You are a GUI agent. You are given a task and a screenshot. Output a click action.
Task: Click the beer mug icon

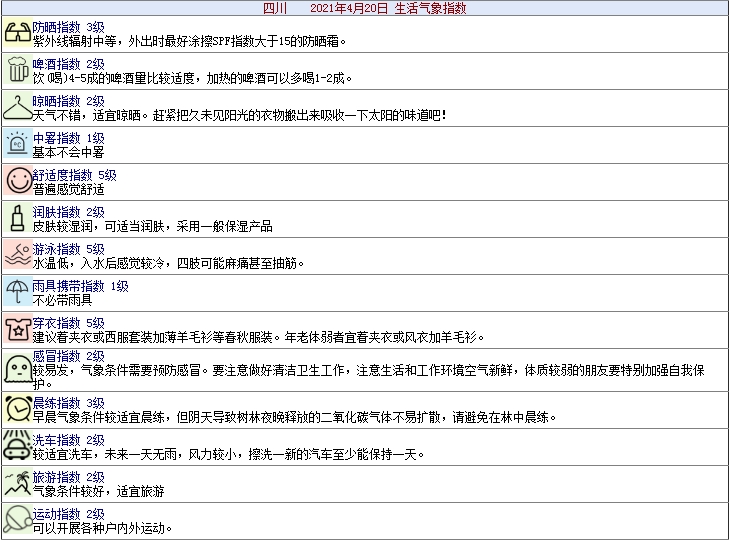click(x=17, y=70)
